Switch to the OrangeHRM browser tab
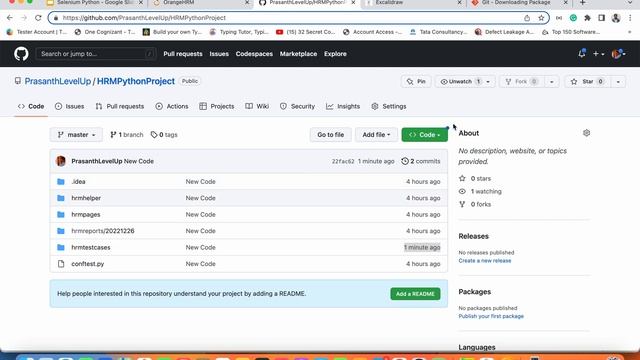The width and height of the screenshot is (640, 360). tap(200, 3)
